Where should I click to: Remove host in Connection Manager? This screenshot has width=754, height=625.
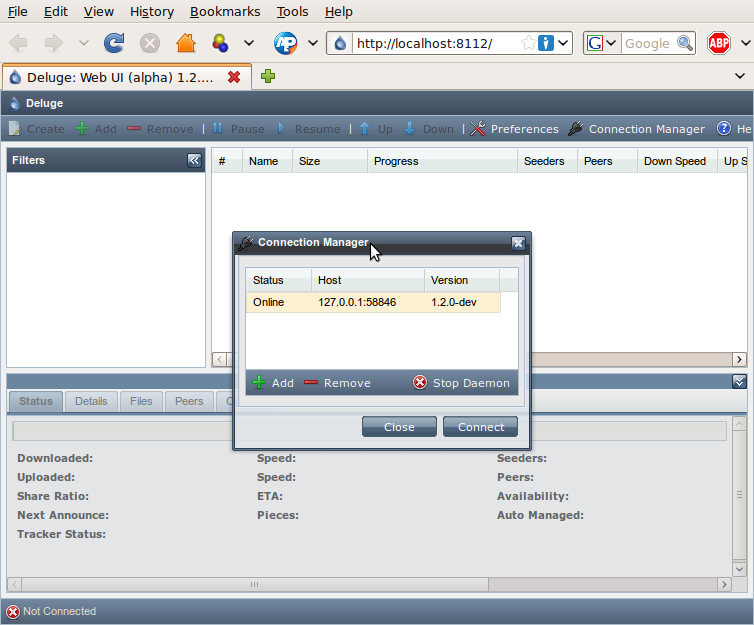[338, 383]
